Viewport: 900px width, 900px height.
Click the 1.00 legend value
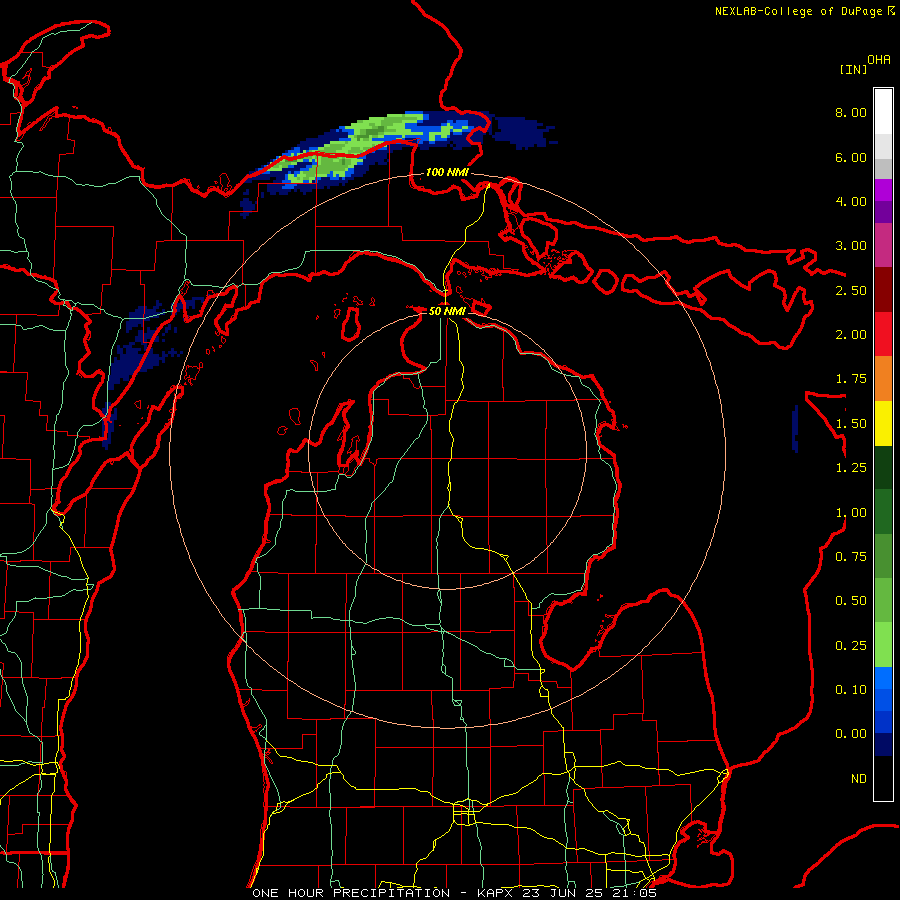pos(851,513)
